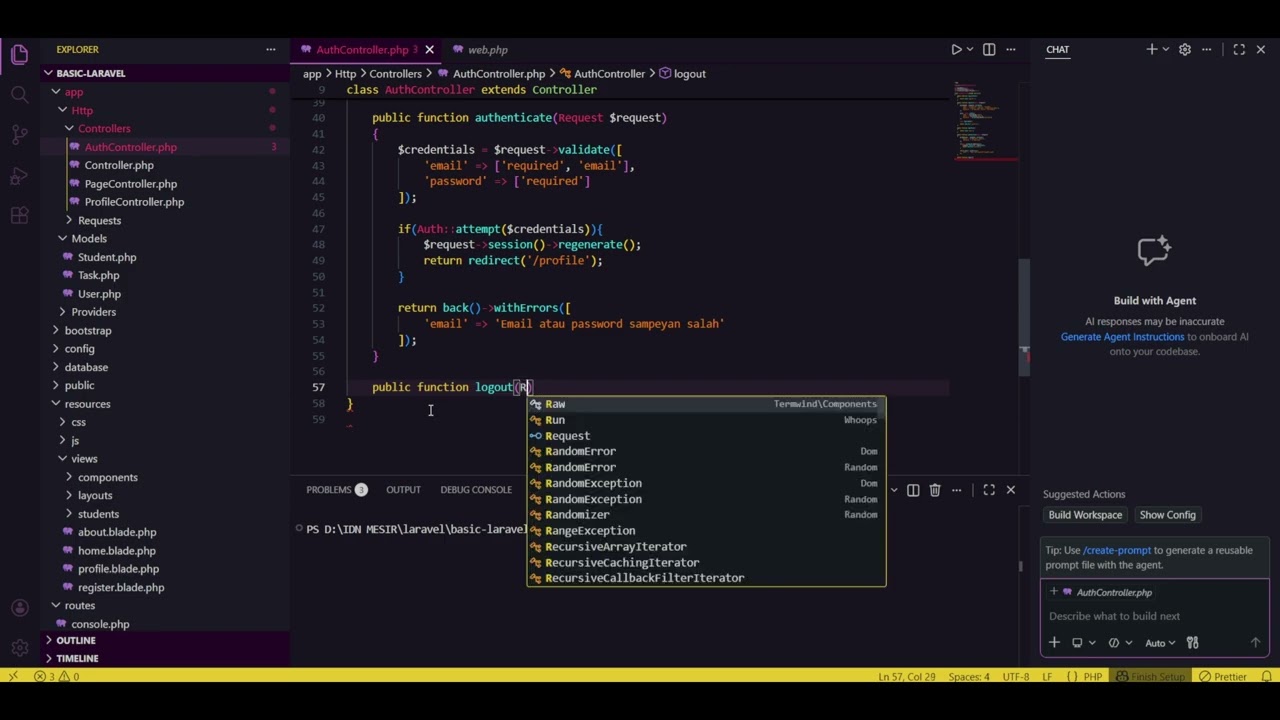Image resolution: width=1280 pixels, height=720 pixels.
Task: Click the Build Workspace button
Action: pos(1085,515)
